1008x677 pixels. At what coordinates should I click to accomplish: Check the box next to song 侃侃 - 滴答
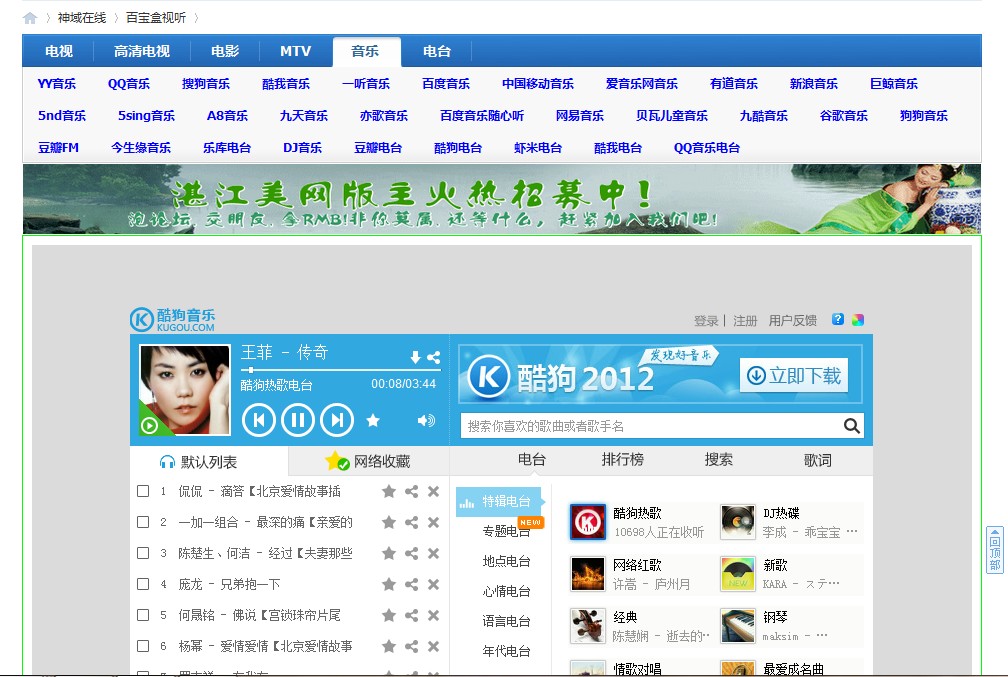[x=143, y=492]
